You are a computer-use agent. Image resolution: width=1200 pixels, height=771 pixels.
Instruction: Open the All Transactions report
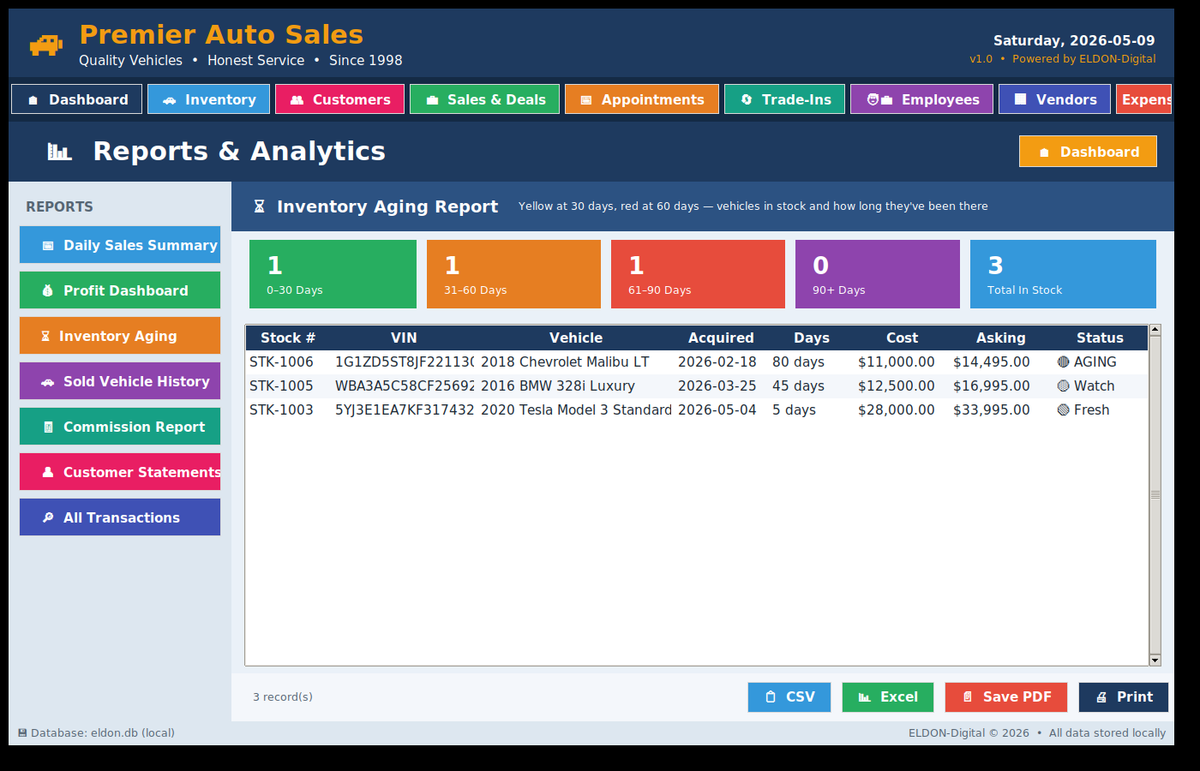120,517
